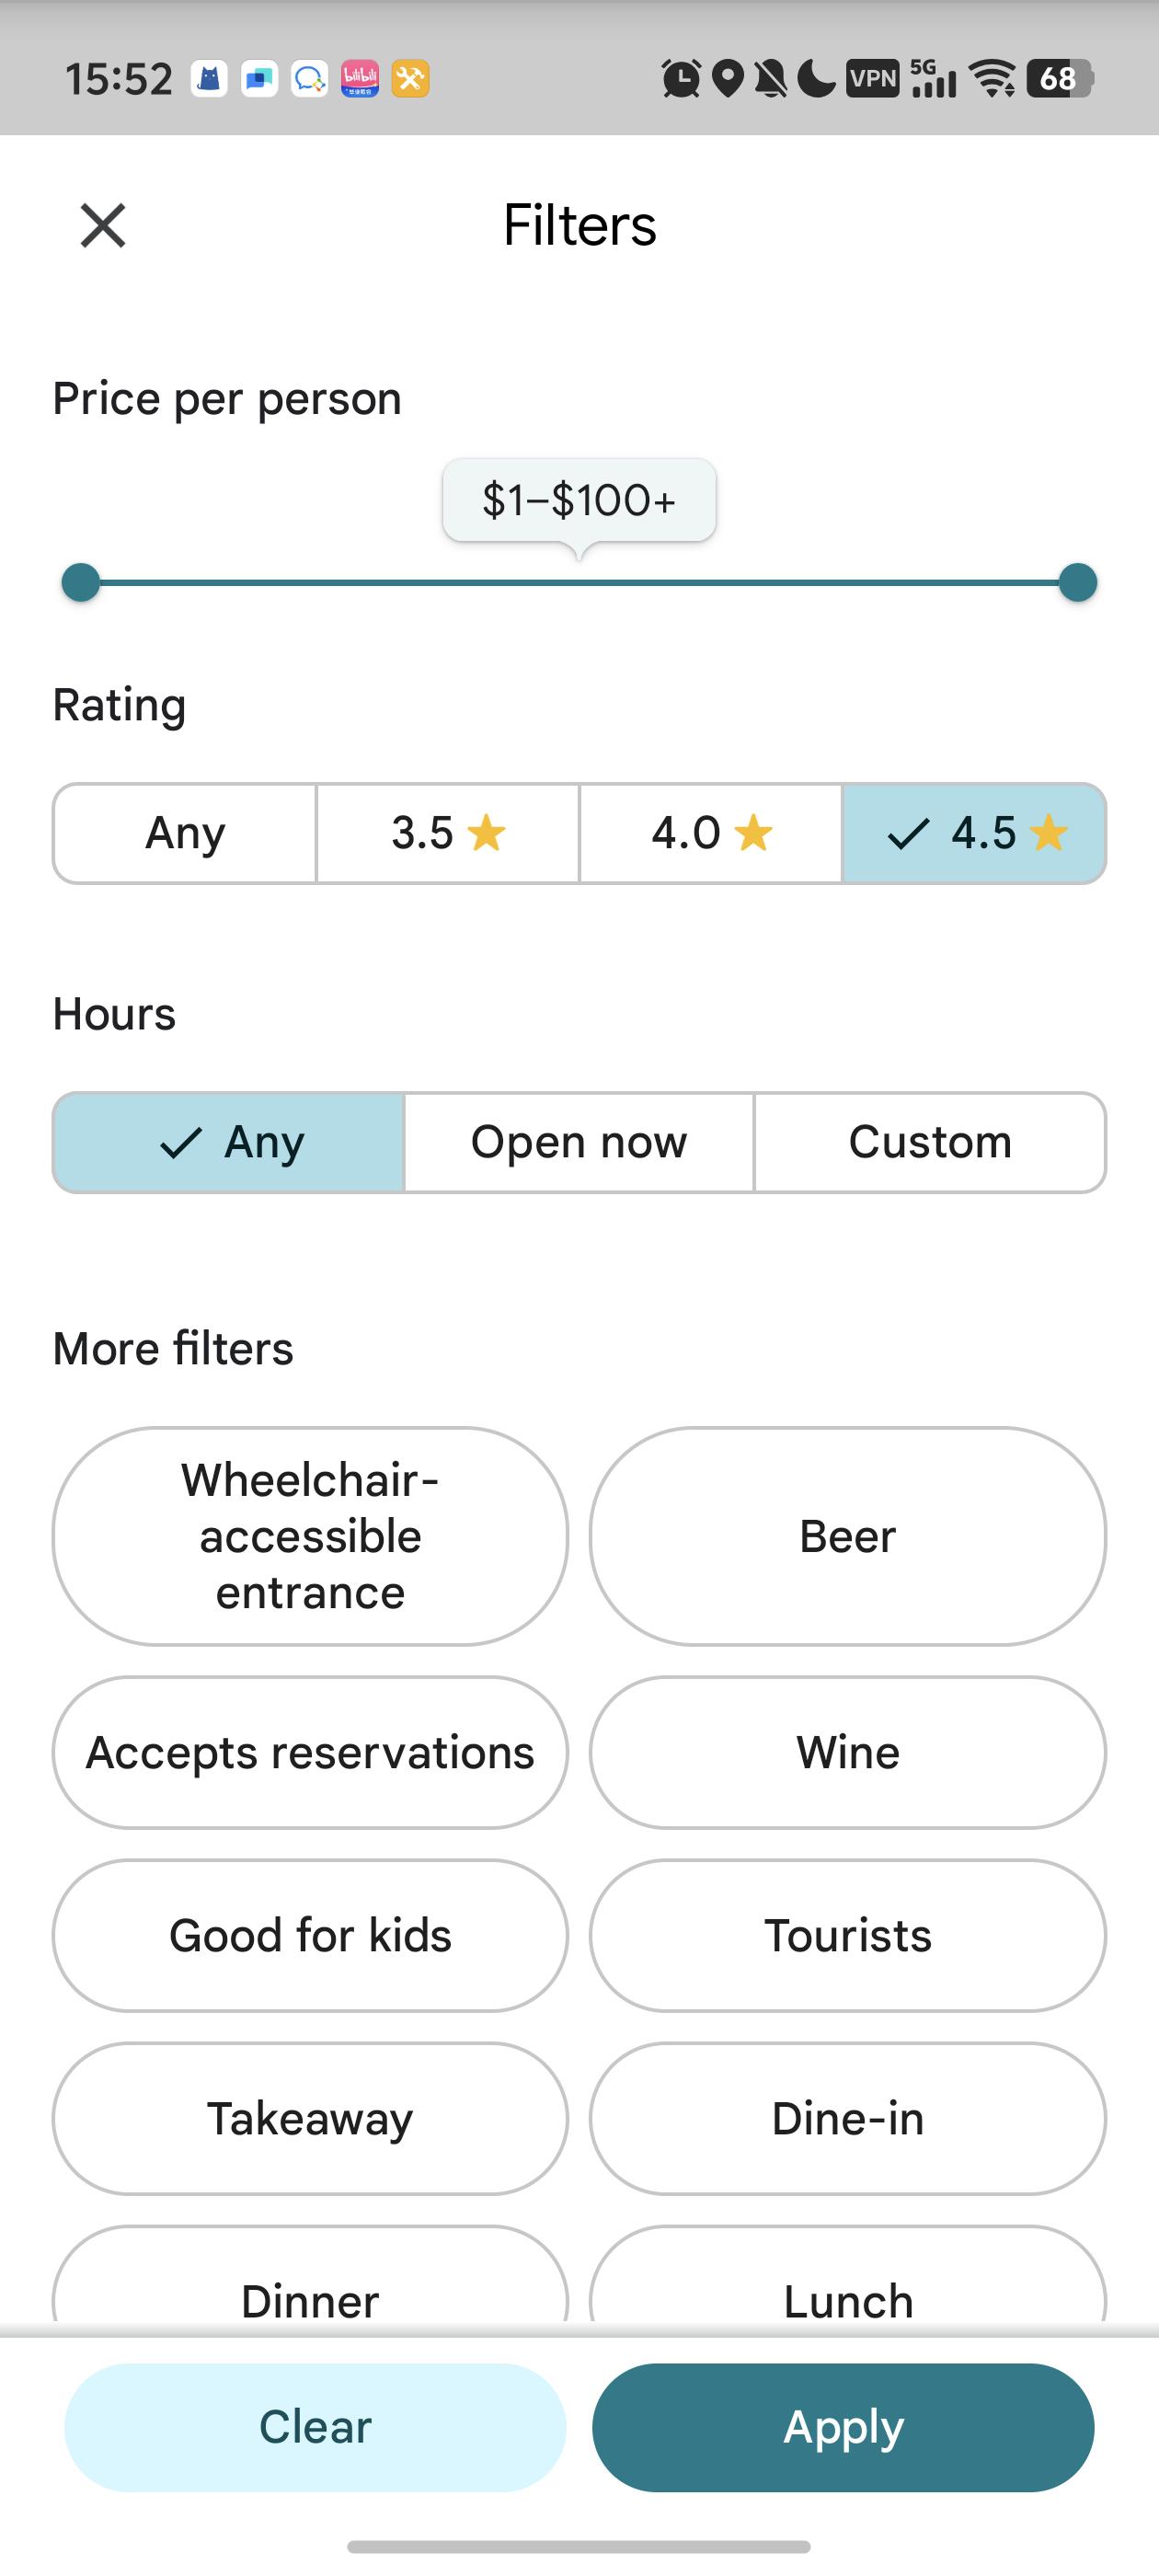Tap the location pin status icon
The height and width of the screenshot is (2576, 1159).
[729, 78]
